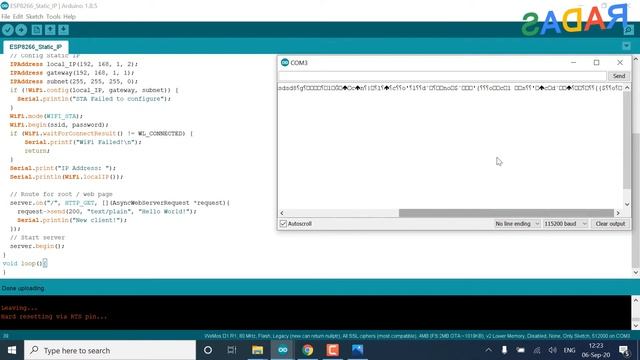
Task: Click the serial output scroll up arrow
Action: coord(627,88)
